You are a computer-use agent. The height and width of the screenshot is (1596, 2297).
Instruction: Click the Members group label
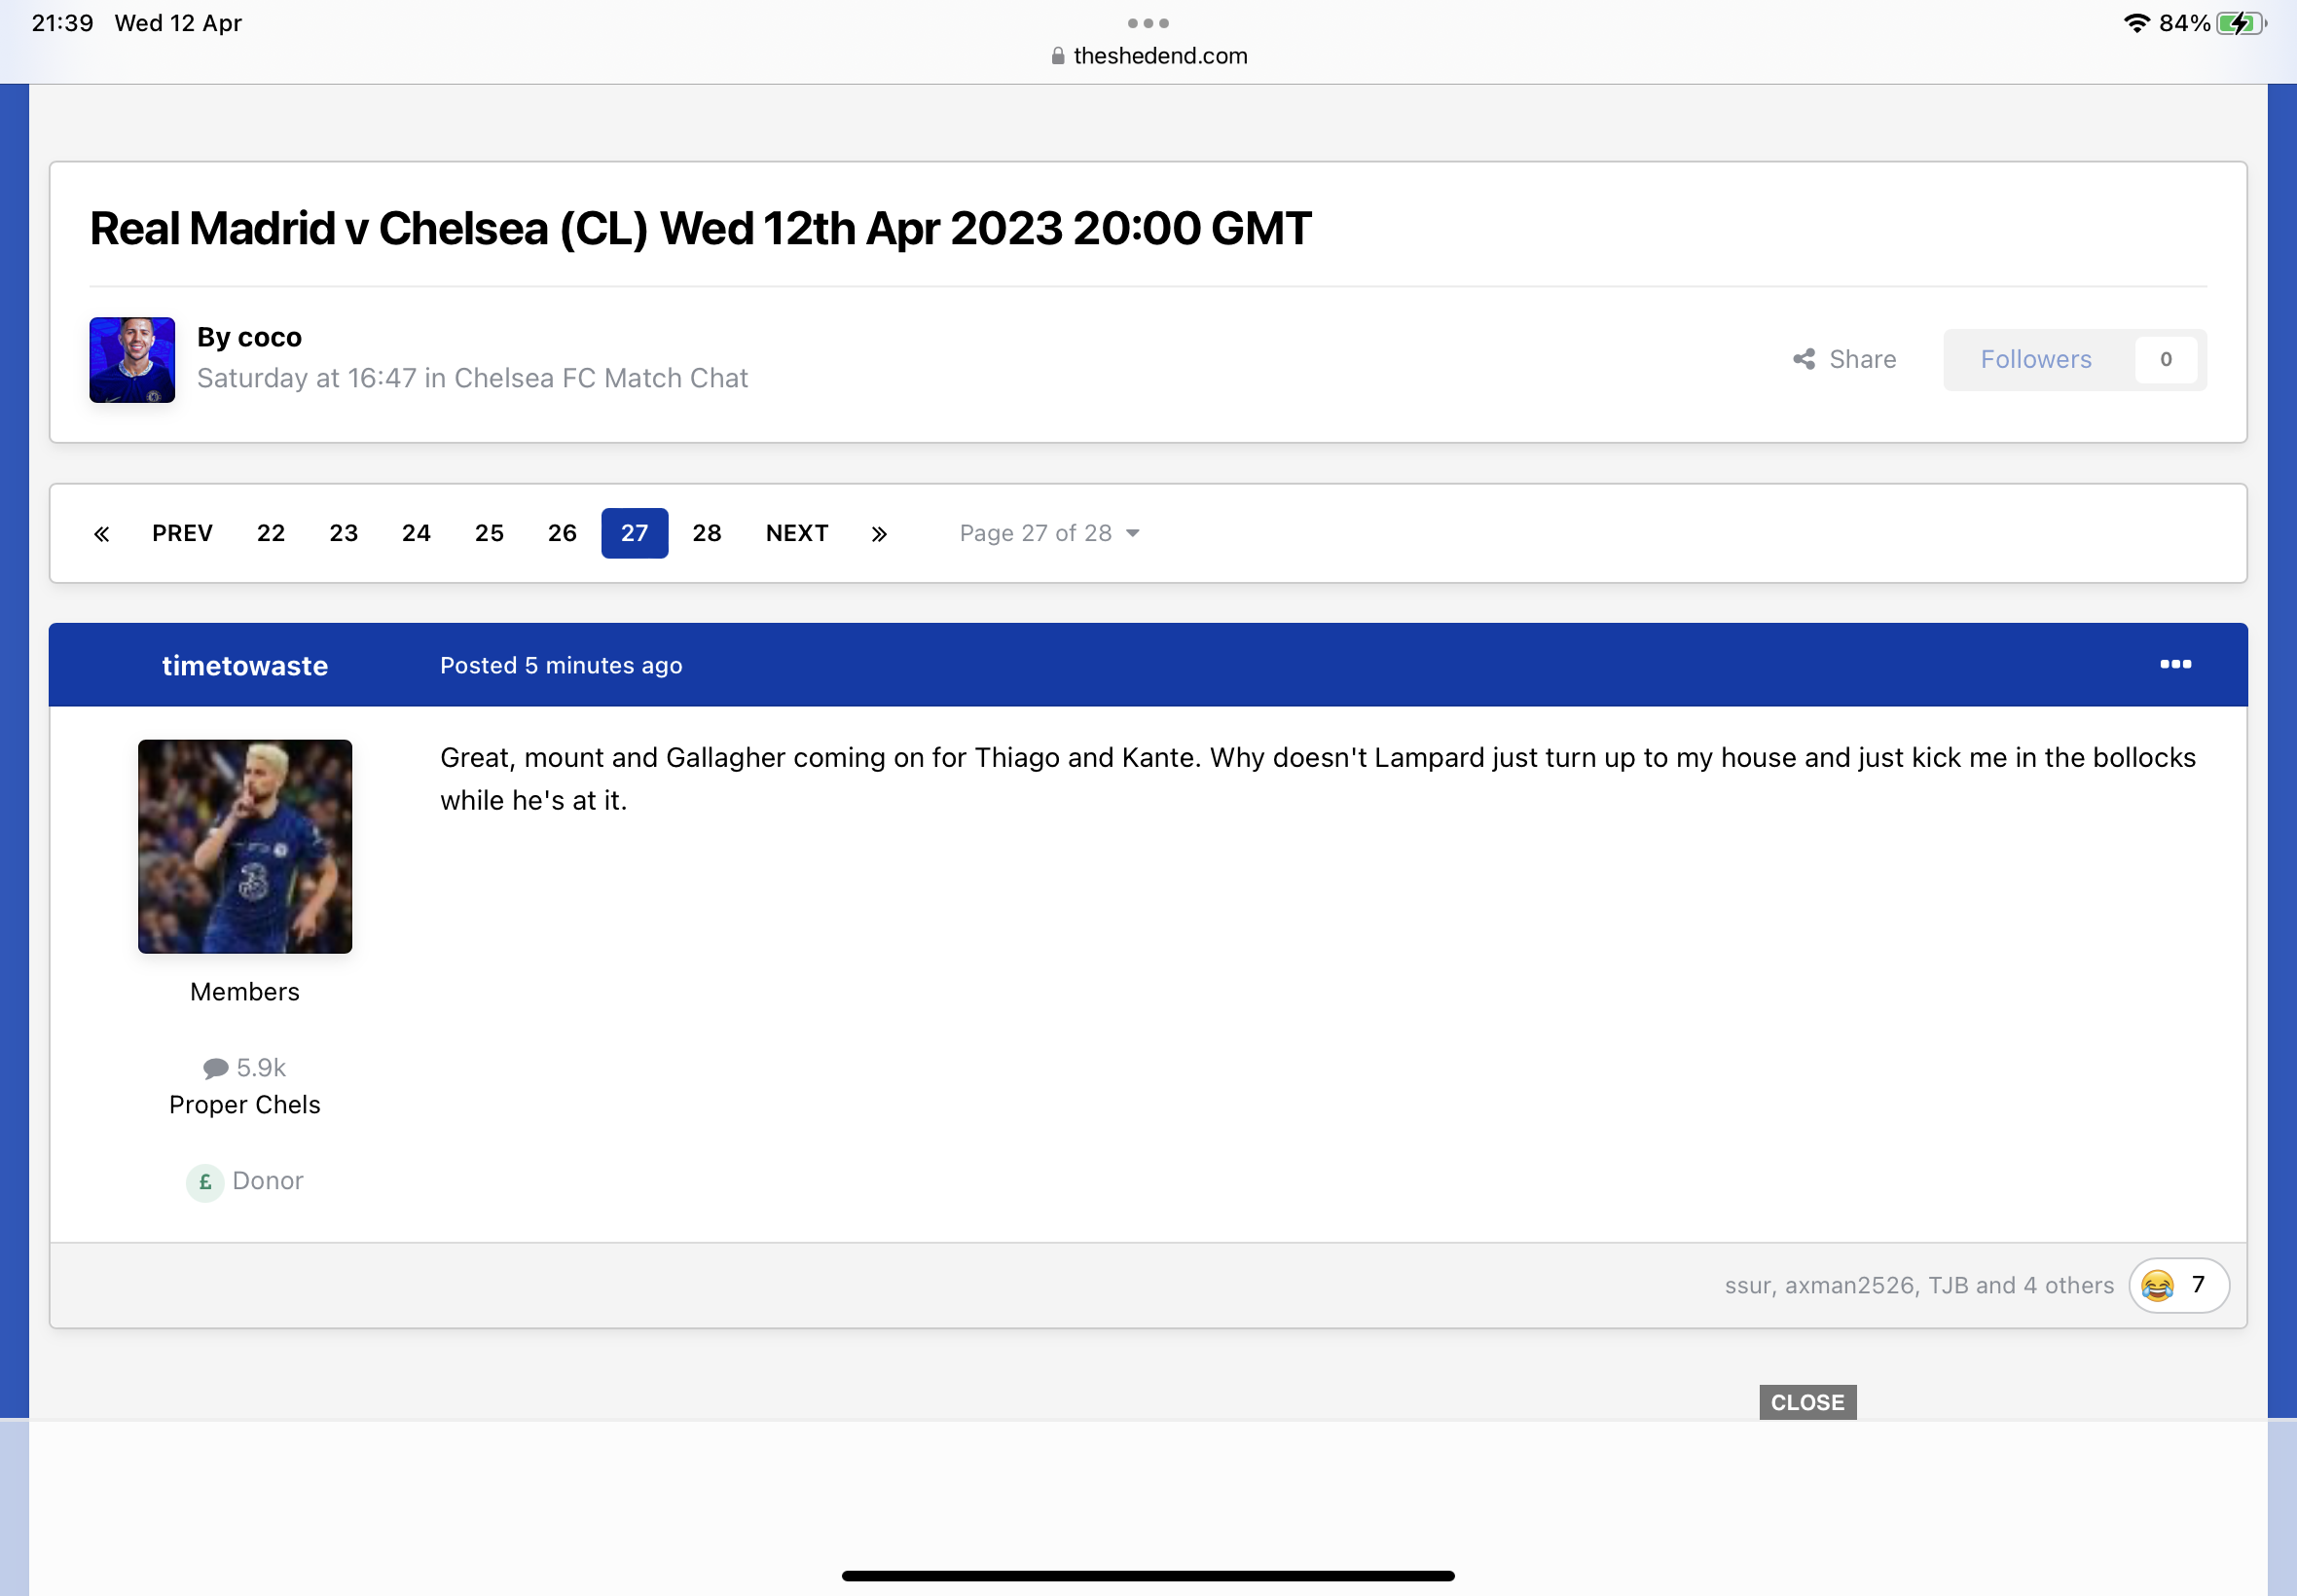coord(245,992)
